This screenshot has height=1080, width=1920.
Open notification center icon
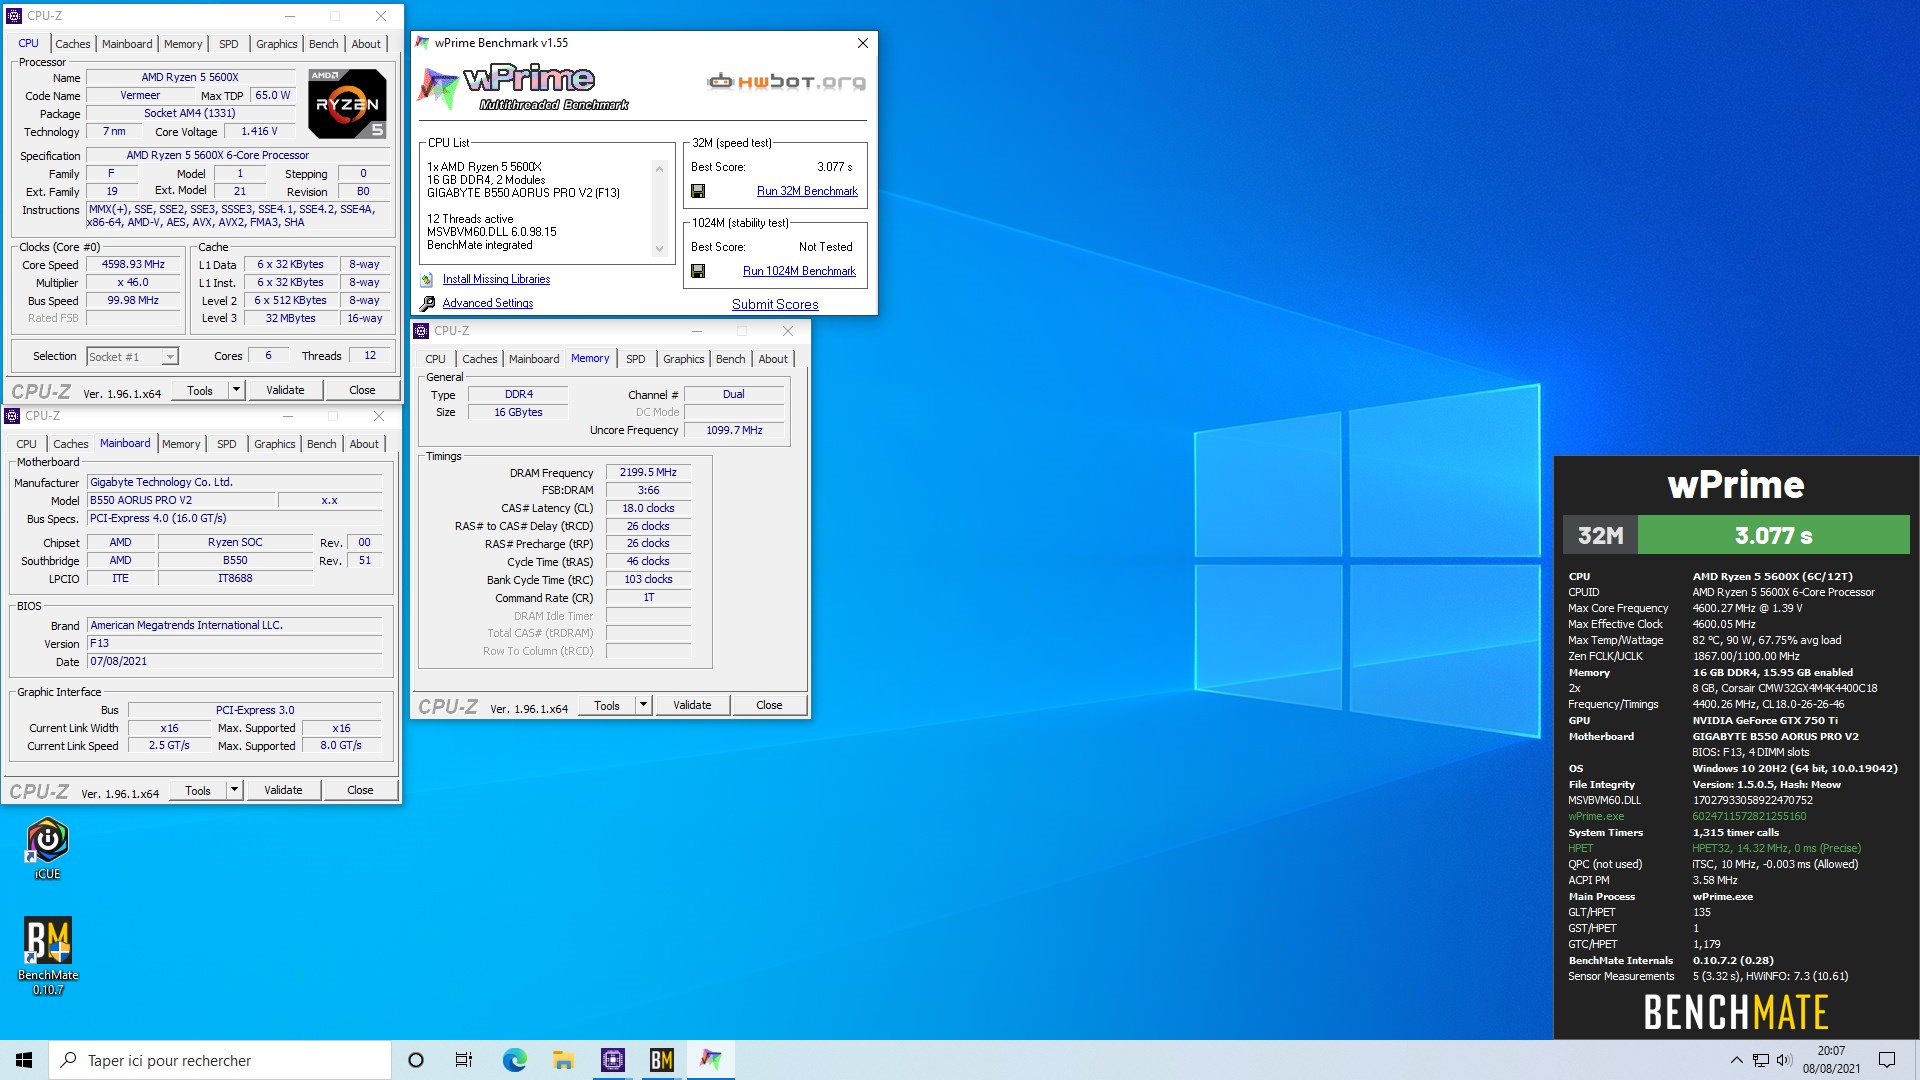tap(1887, 1060)
